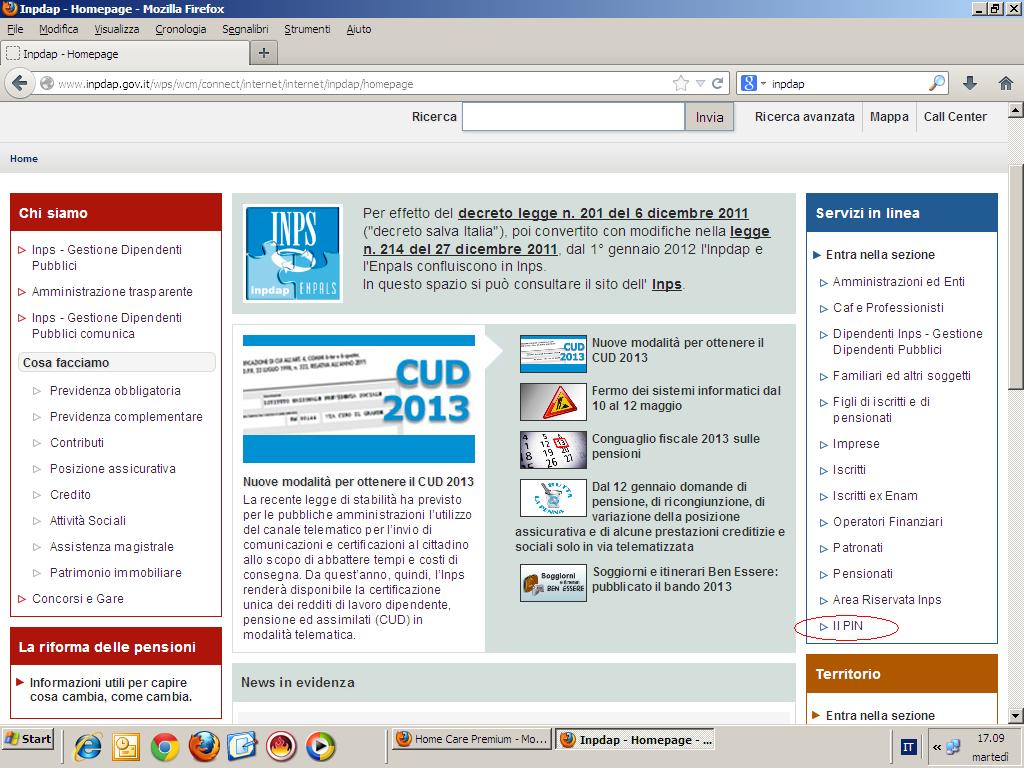Open the Il PIN link
This screenshot has height=768, width=1024.
(848, 626)
